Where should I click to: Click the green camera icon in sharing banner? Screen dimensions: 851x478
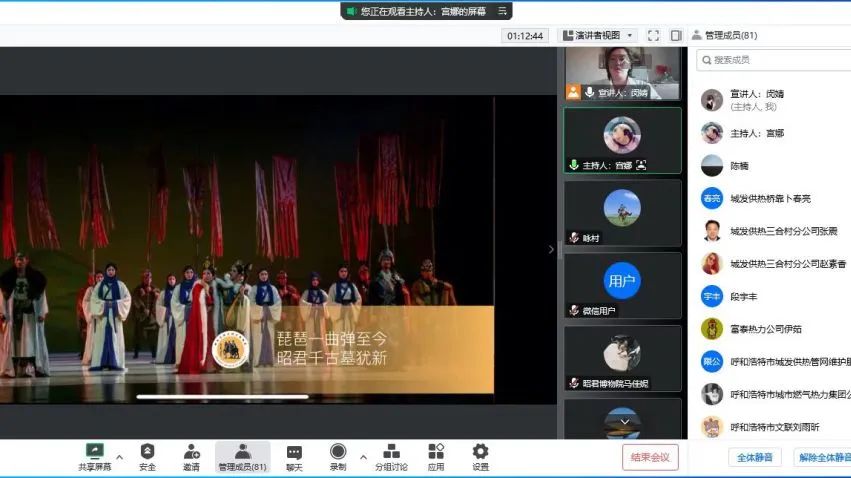pos(351,11)
